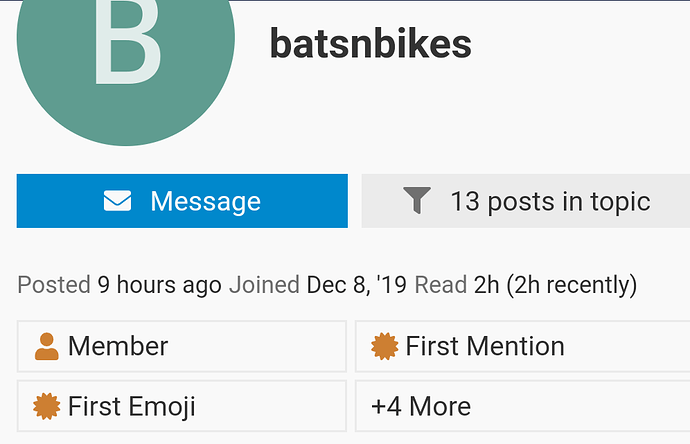Expand the +4 More badges
Image resolution: width=690 pixels, height=444 pixels.
click(x=420, y=407)
